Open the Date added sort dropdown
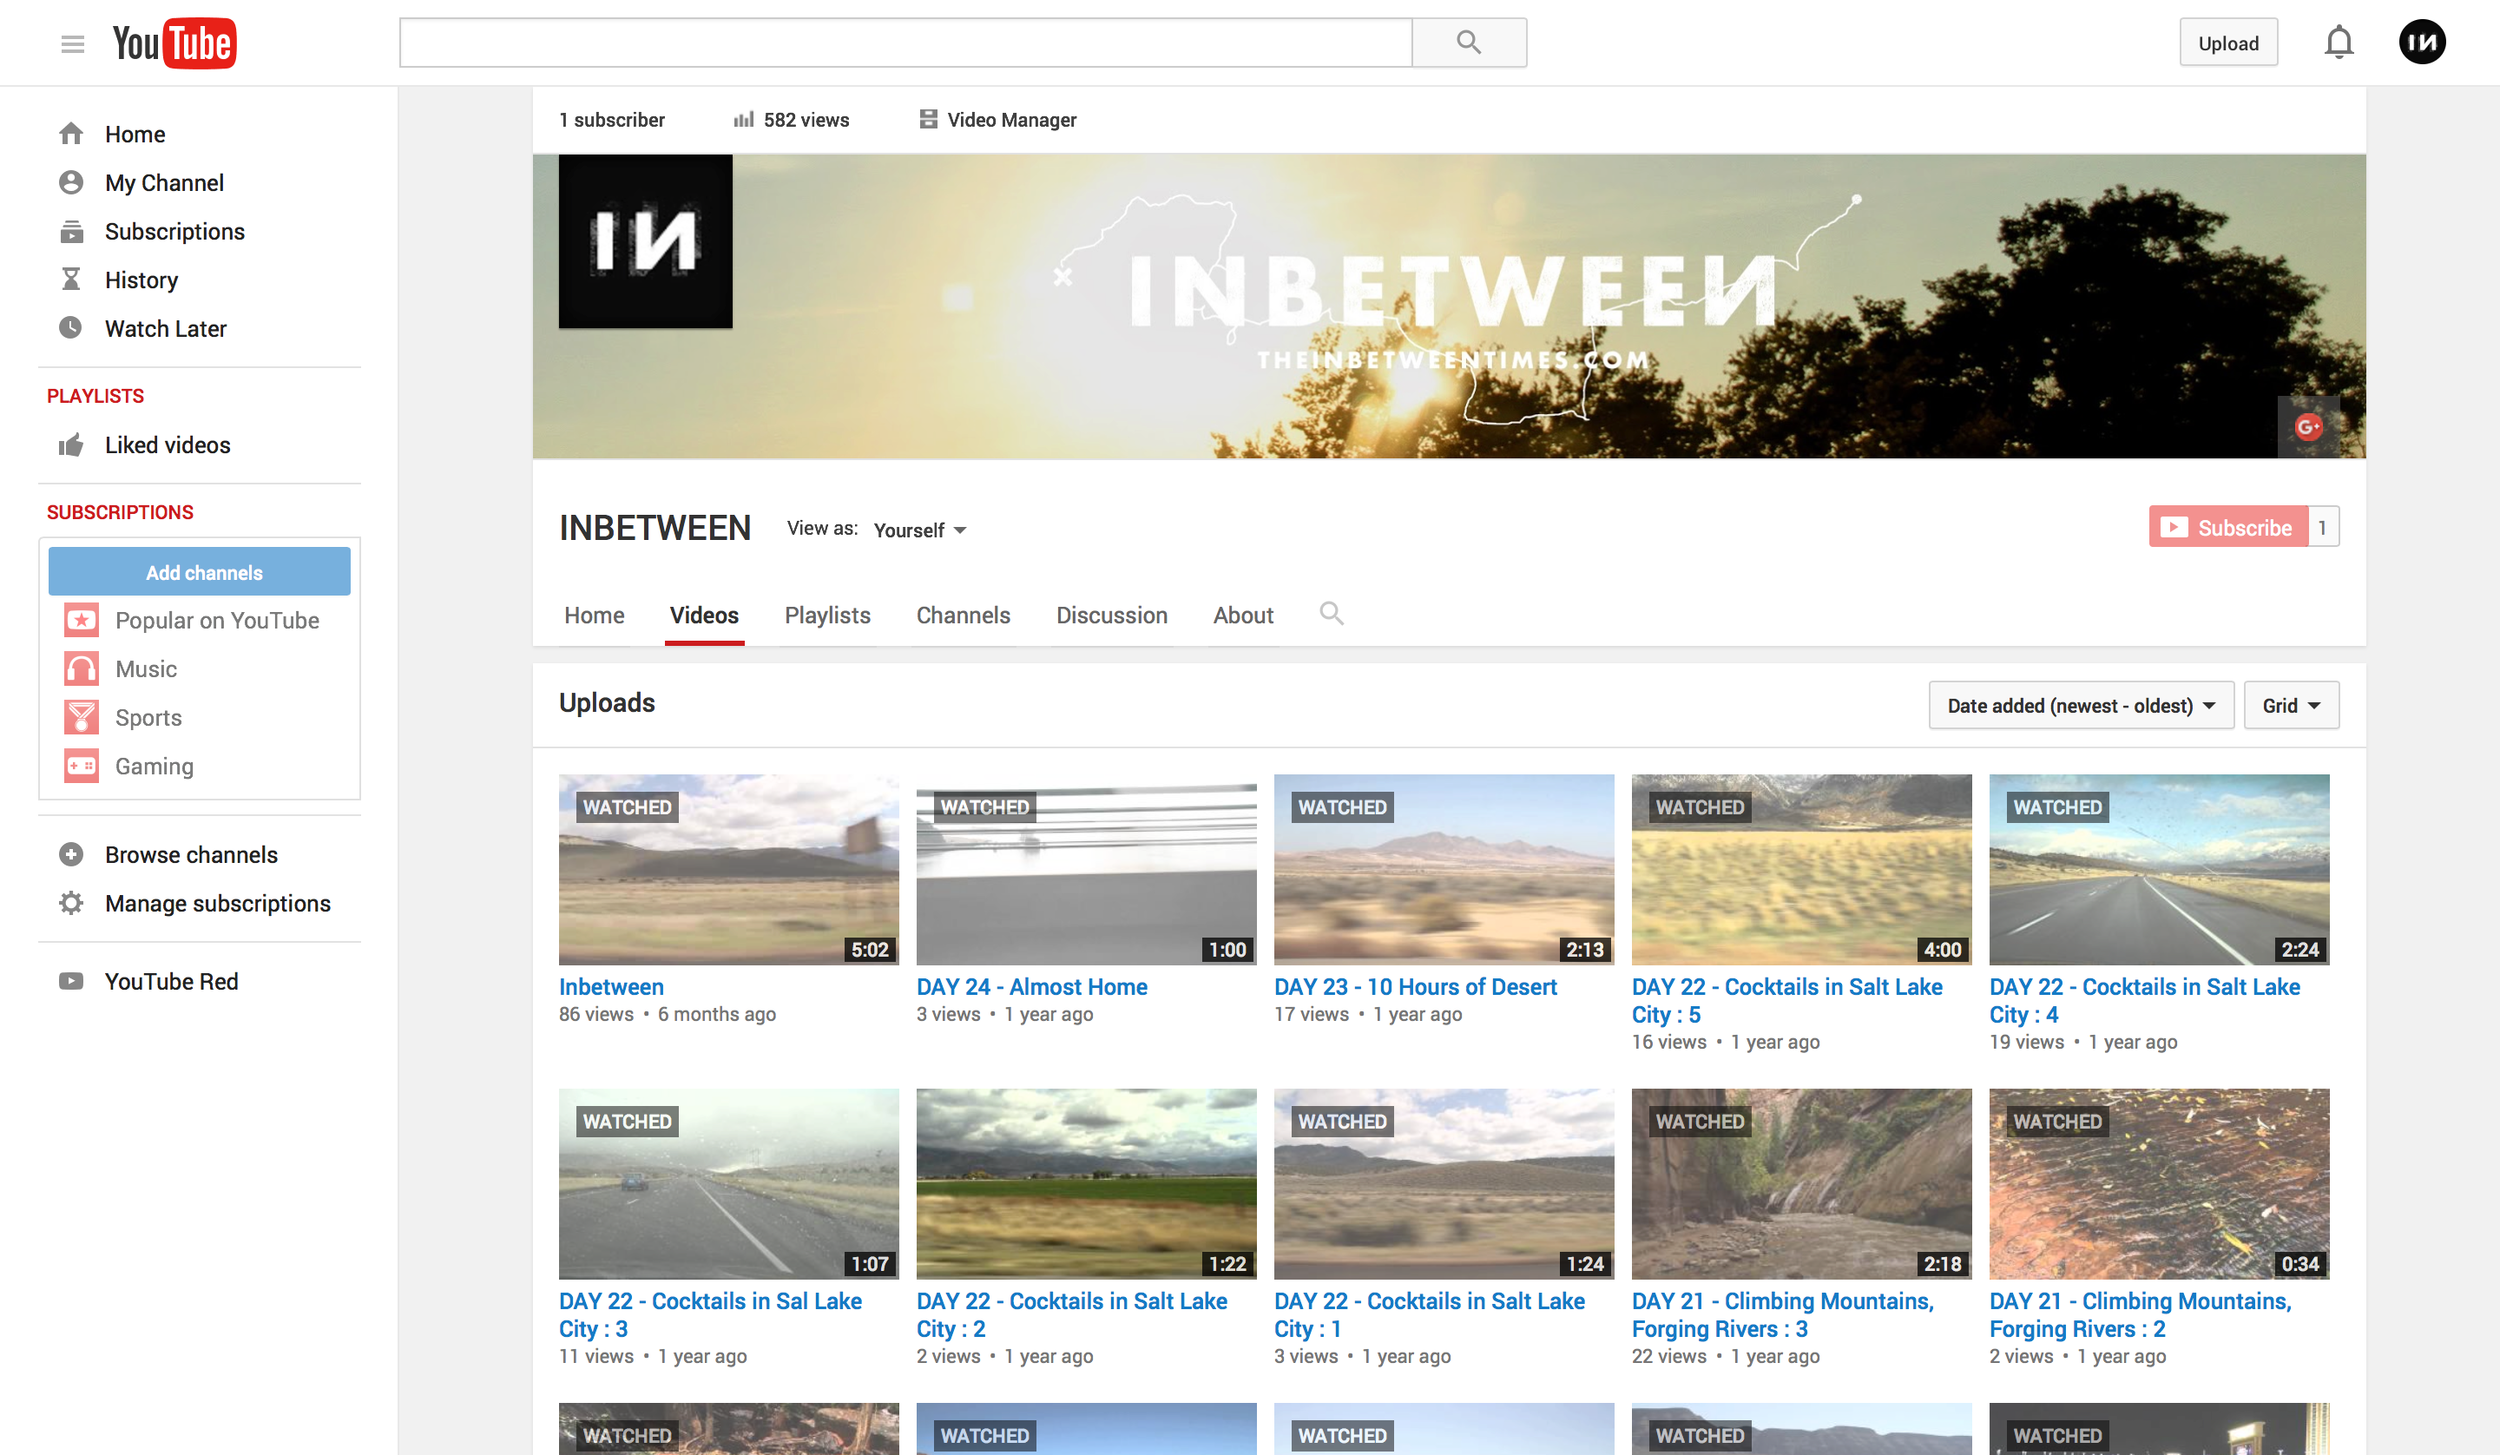The height and width of the screenshot is (1455, 2500). pos(2080,705)
